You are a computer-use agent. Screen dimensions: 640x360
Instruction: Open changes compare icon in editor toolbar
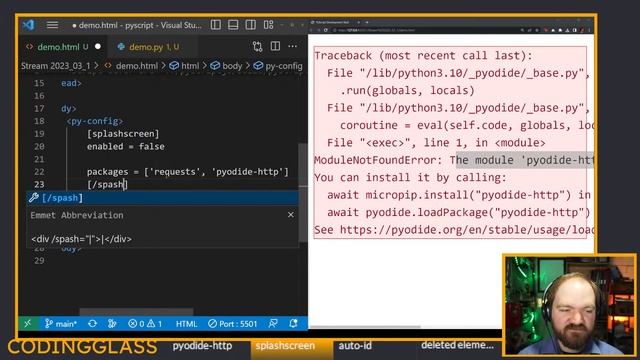tap(257, 47)
